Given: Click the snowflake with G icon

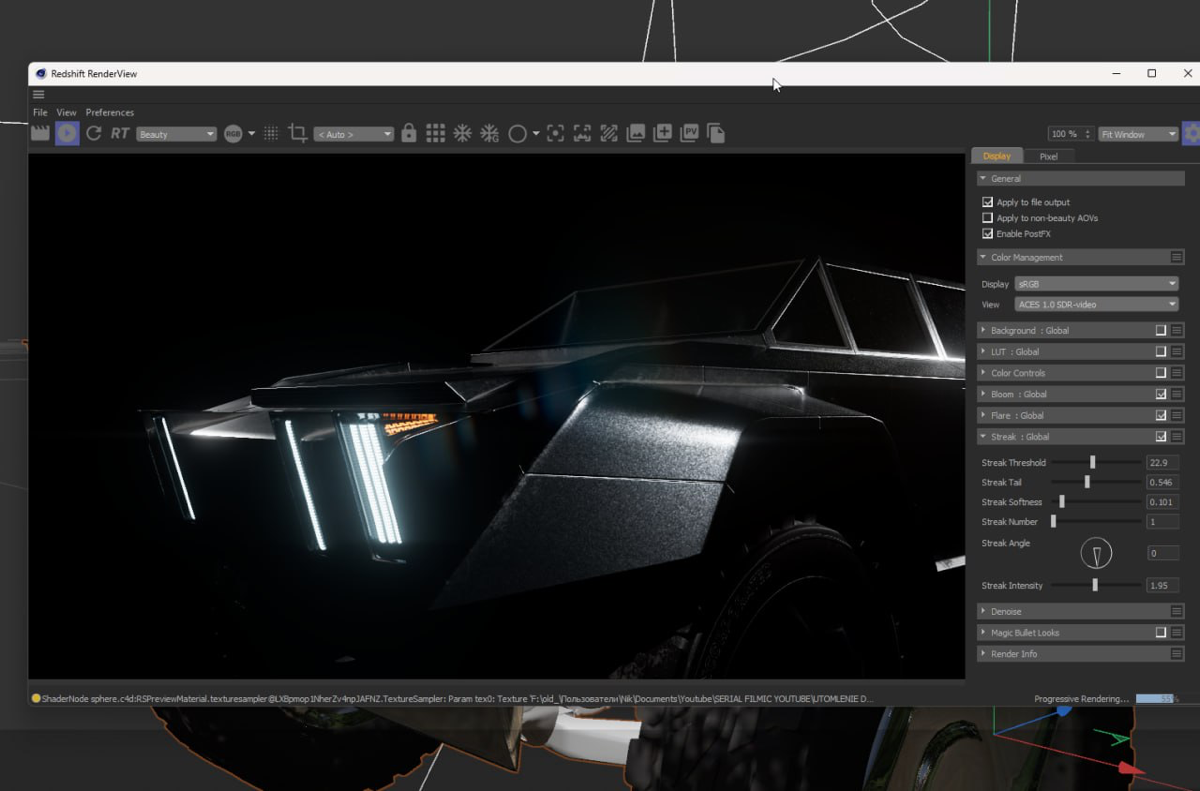Looking at the screenshot, I should point(489,133).
